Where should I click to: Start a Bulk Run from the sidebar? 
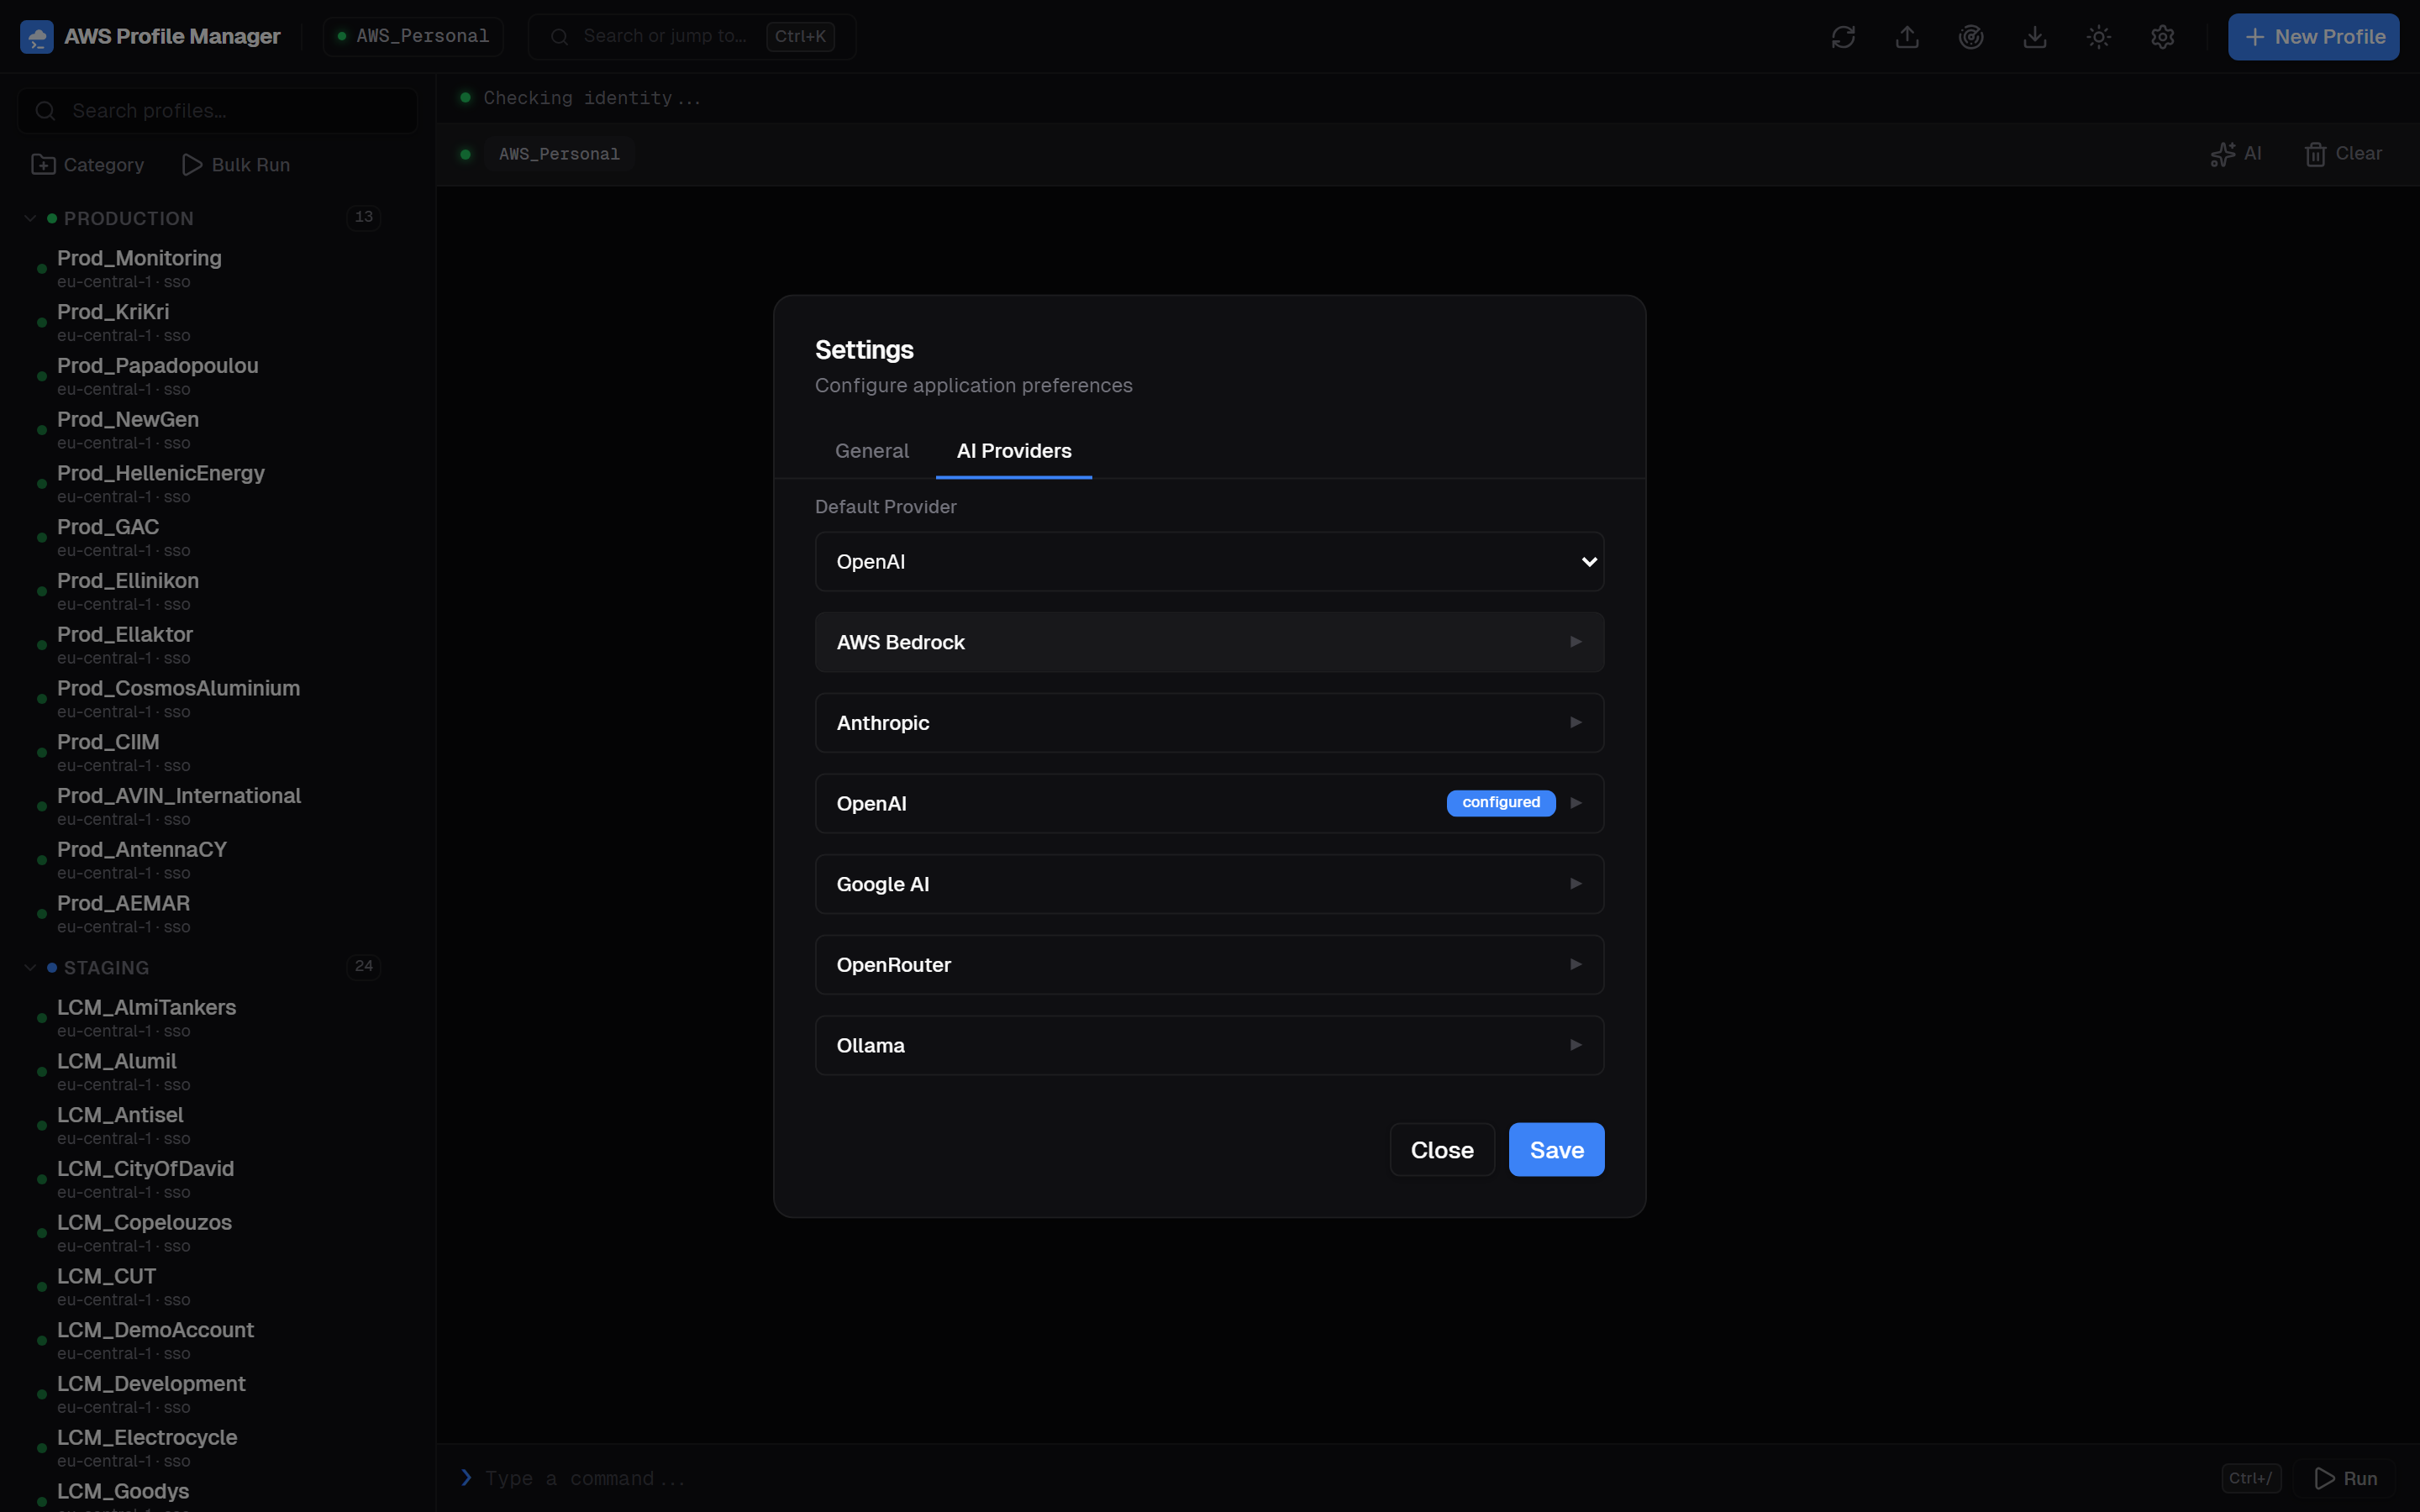pyautogui.click(x=236, y=164)
